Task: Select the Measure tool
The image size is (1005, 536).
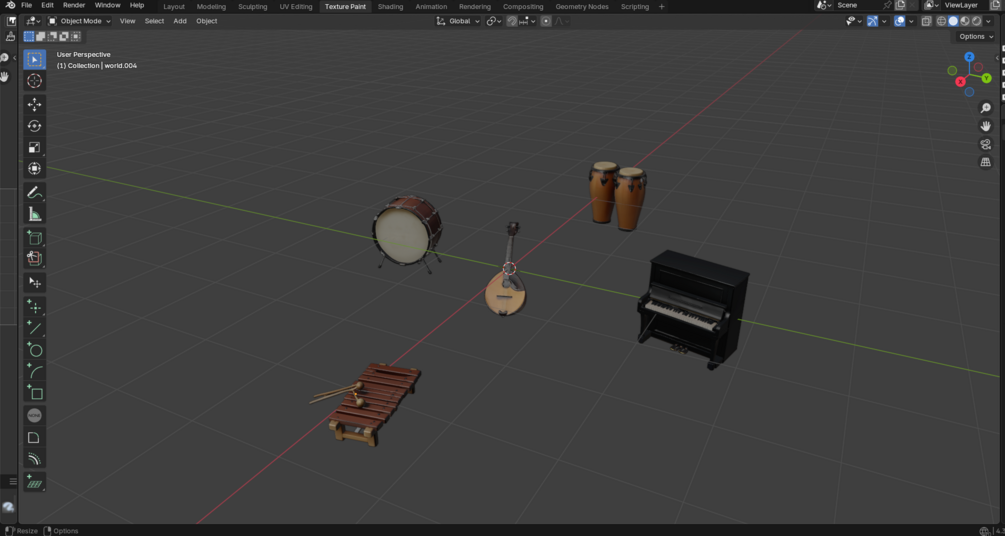Action: (35, 214)
